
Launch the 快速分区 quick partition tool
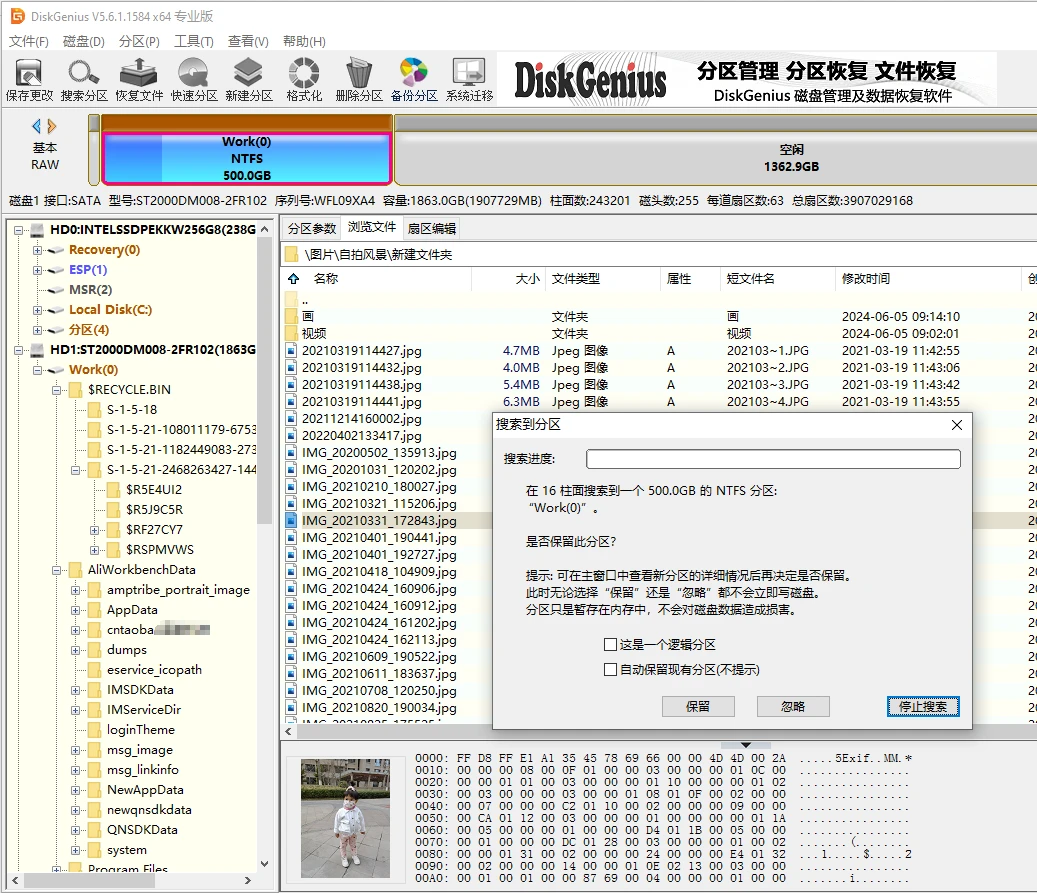coord(194,80)
